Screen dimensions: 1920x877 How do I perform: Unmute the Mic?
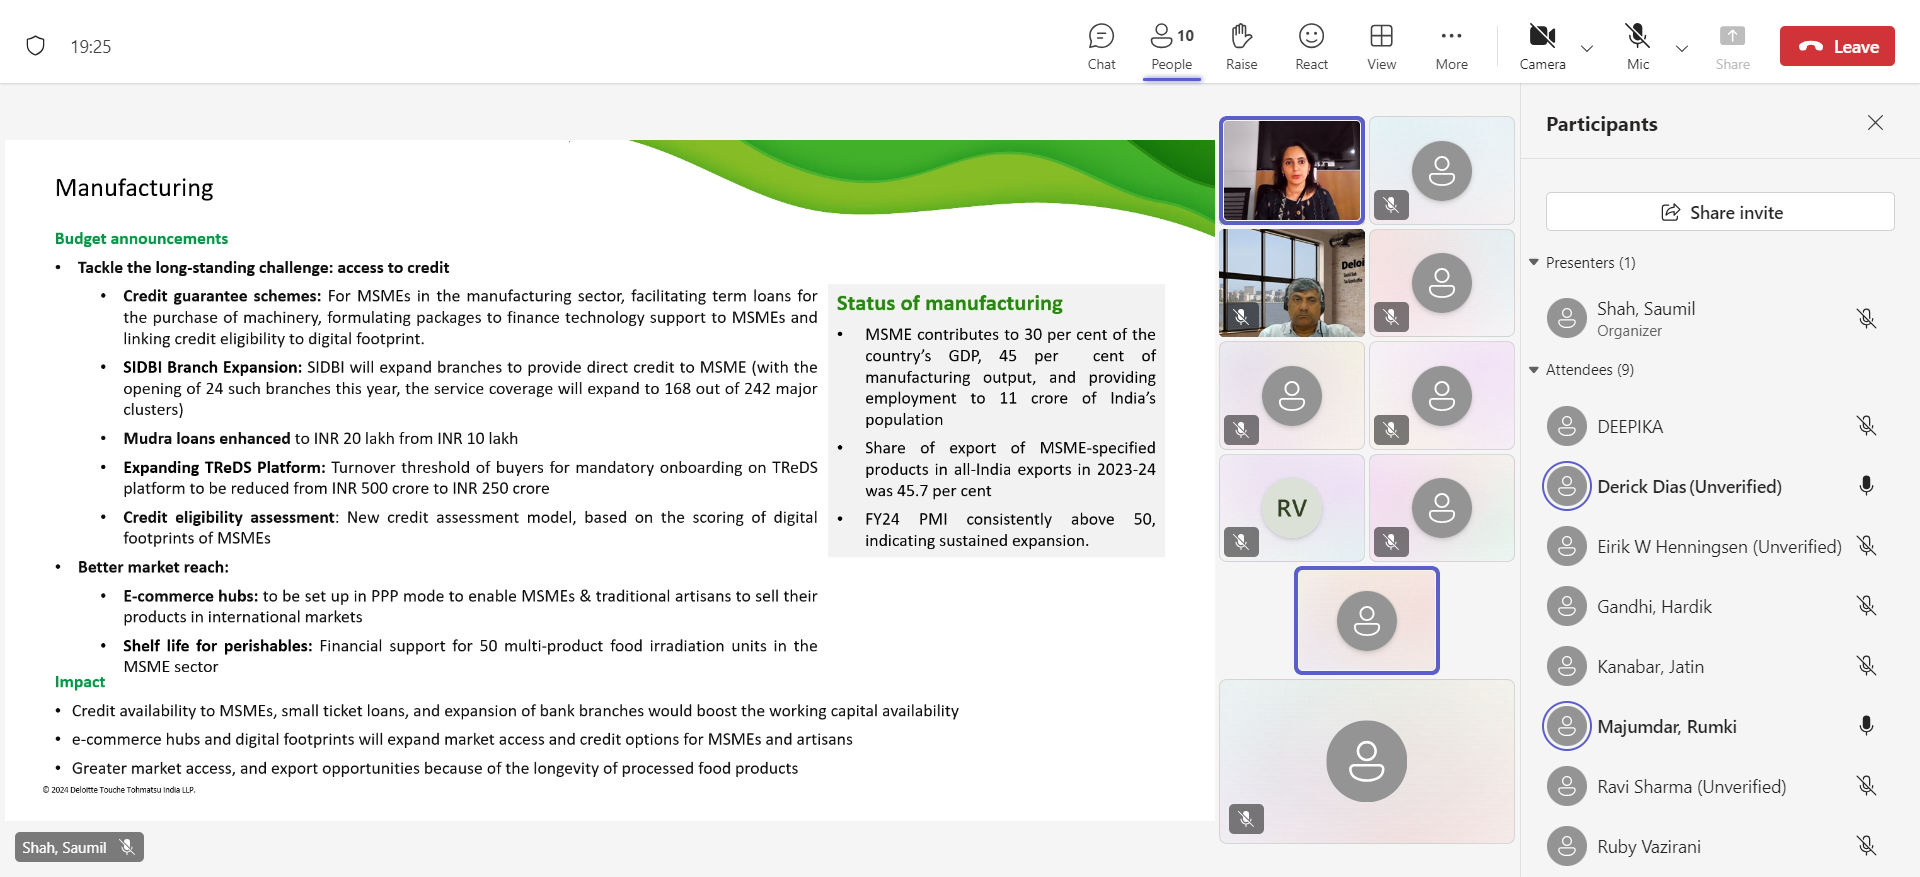coord(1637,47)
